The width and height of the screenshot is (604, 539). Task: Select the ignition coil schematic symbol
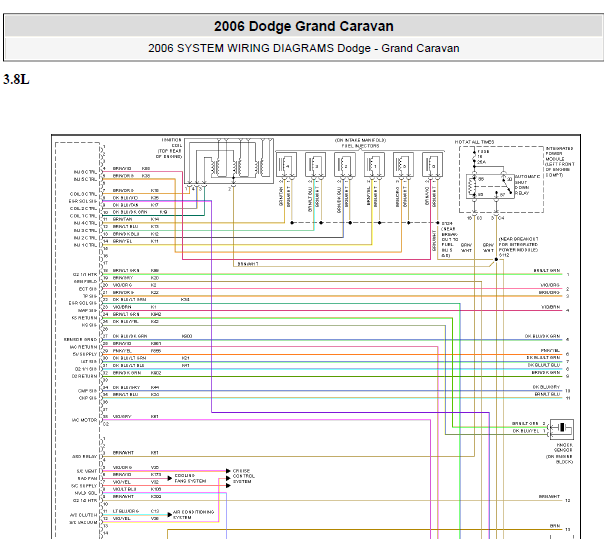tap(229, 161)
